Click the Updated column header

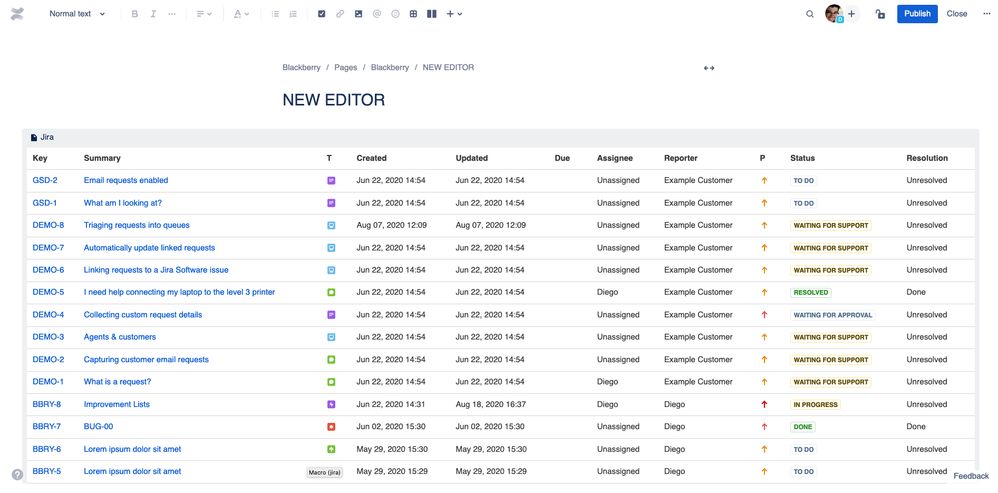tap(472, 158)
